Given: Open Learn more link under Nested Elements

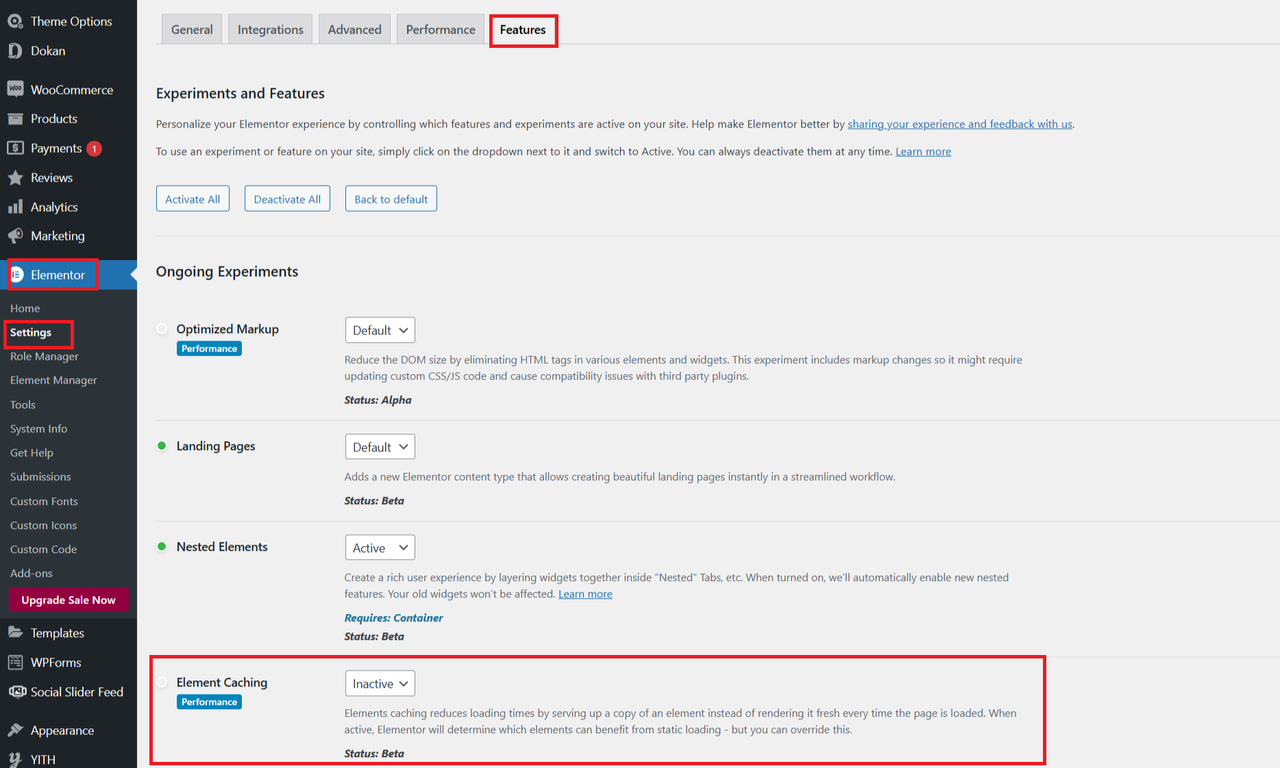Looking at the screenshot, I should click(585, 594).
